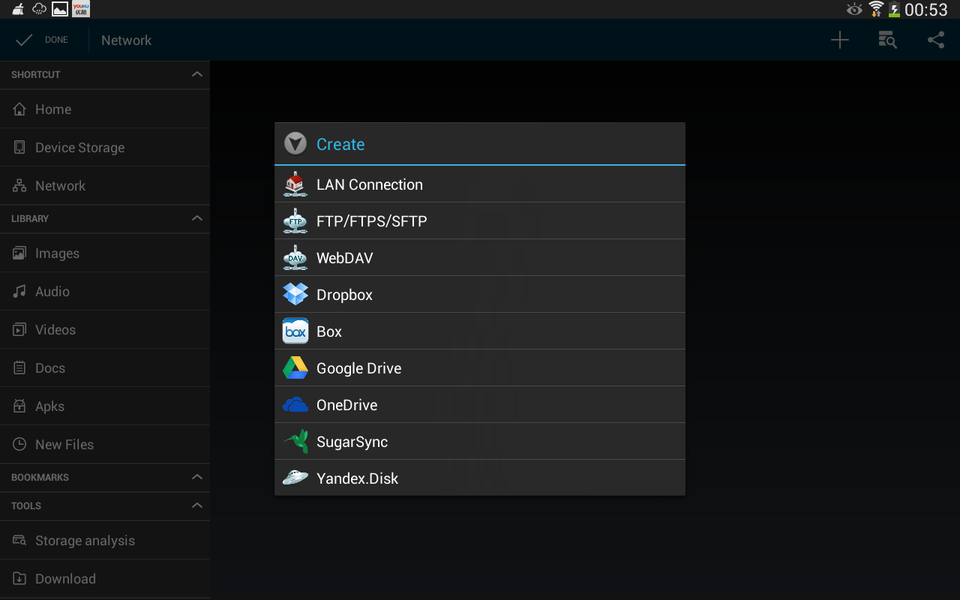The width and height of the screenshot is (960, 600).
Task: Open the search panel from the toolbar
Action: pos(887,40)
